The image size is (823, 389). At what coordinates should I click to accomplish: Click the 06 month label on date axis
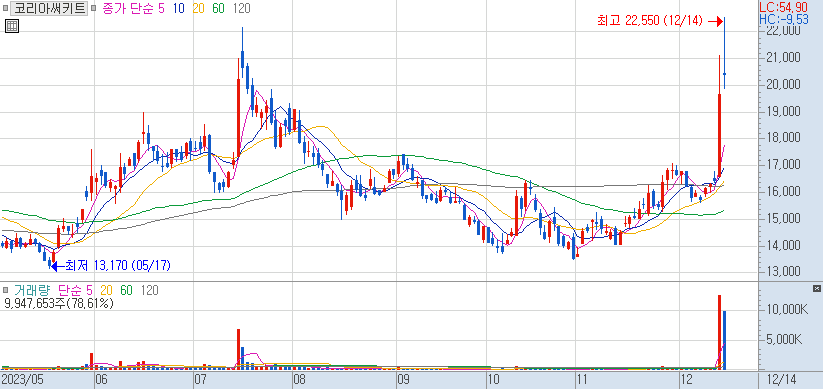101,379
